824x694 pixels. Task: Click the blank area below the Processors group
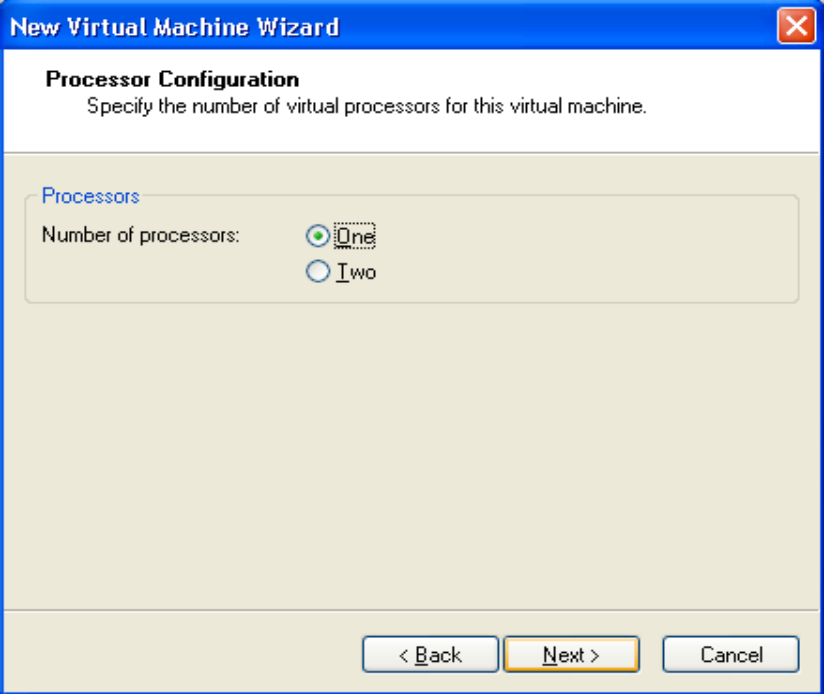(410, 450)
